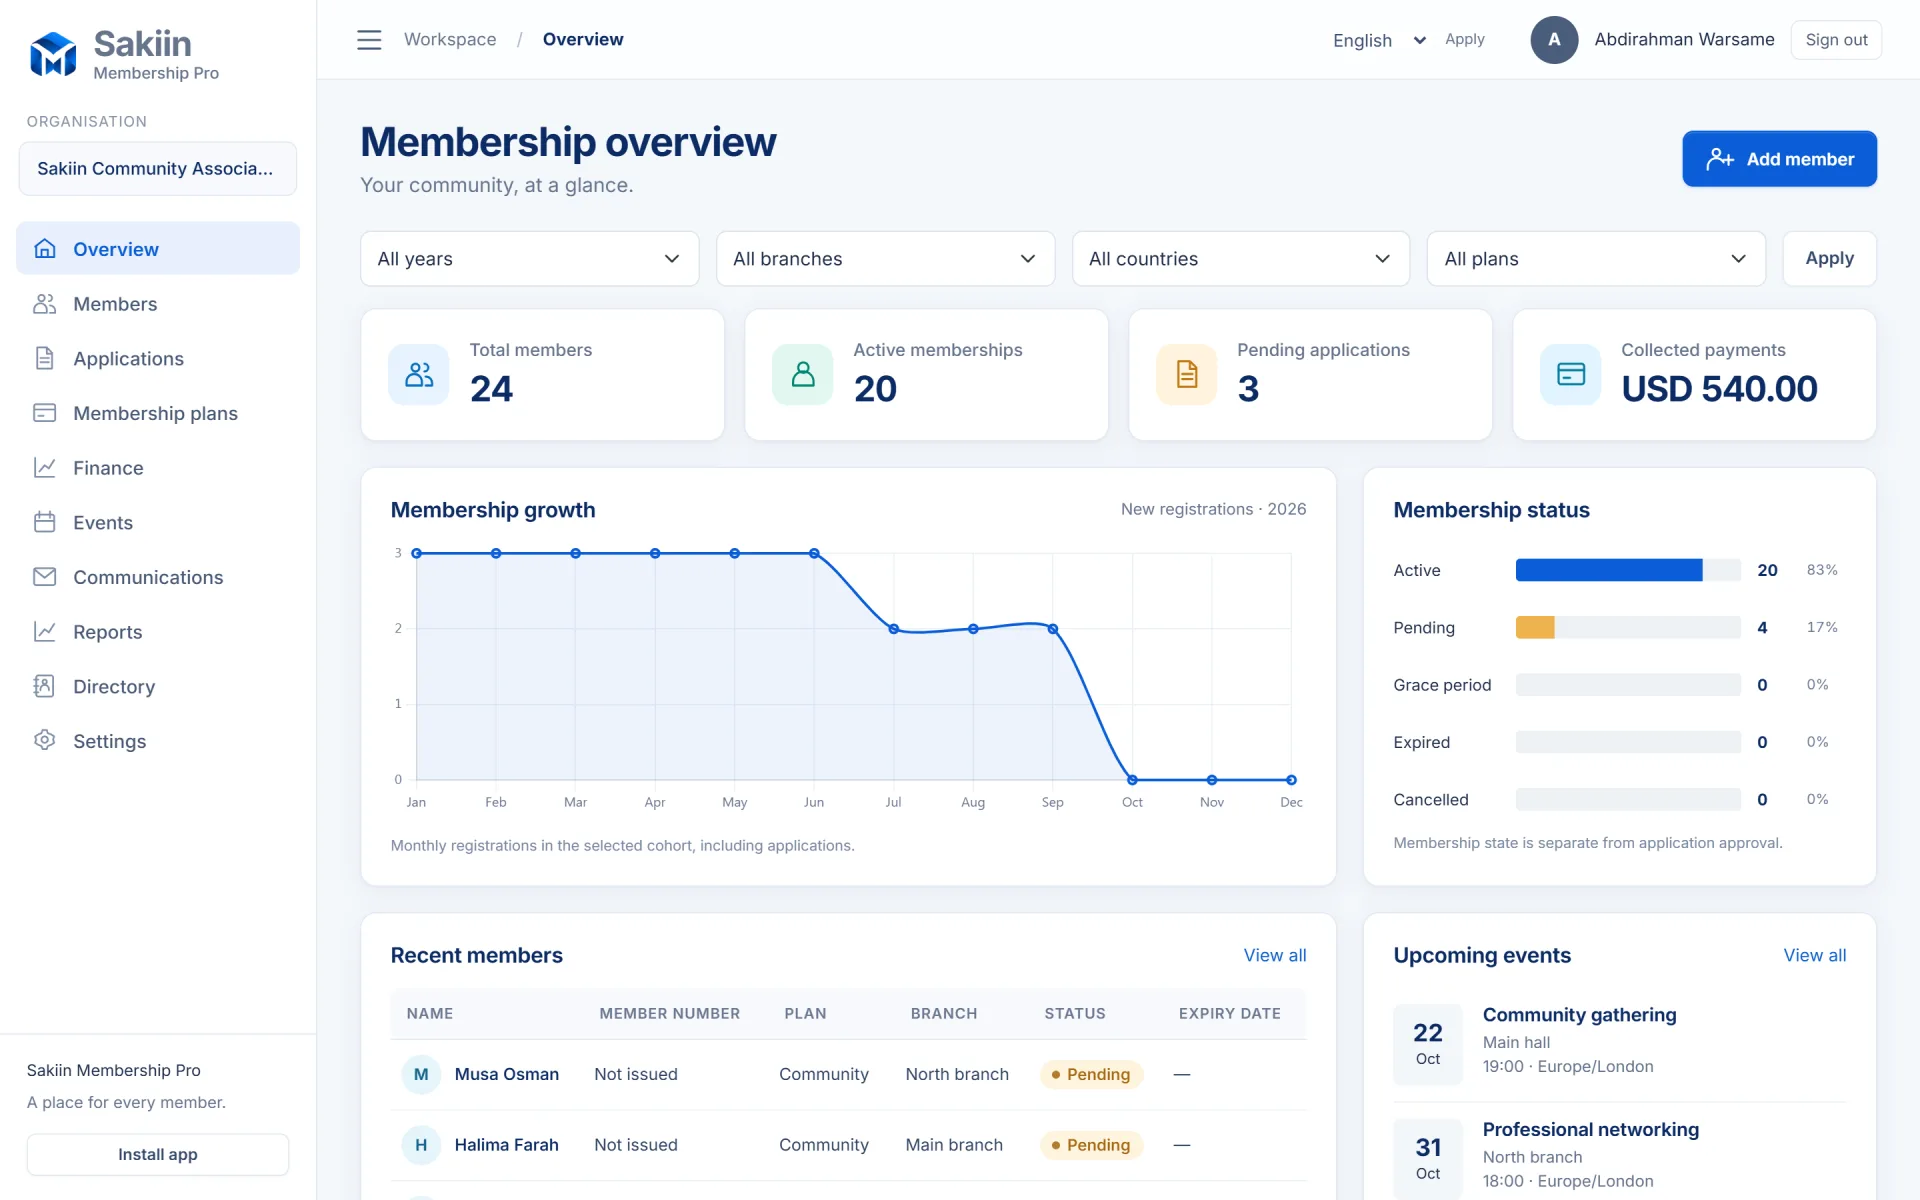Click the Overview home icon in sidebar
The image size is (1920, 1200).
[45, 248]
